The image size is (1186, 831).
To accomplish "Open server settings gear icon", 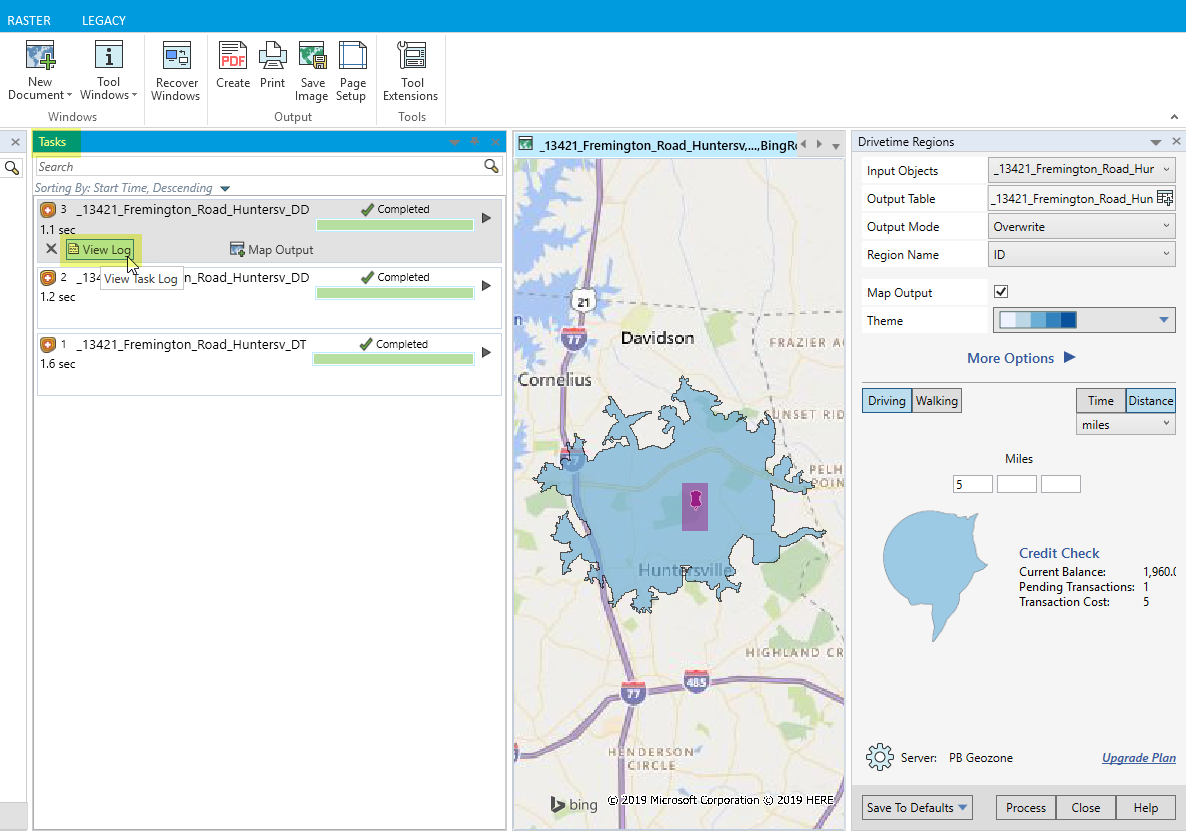I will pyautogui.click(x=880, y=757).
